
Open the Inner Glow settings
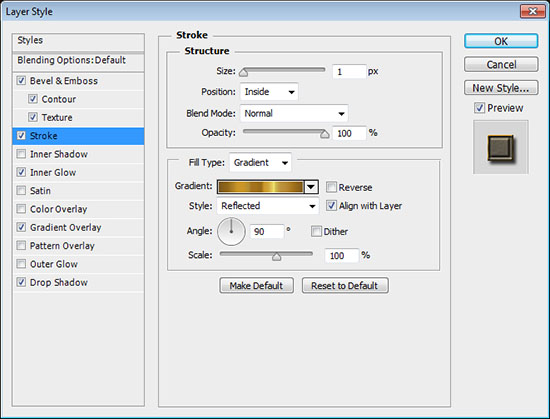pos(78,173)
